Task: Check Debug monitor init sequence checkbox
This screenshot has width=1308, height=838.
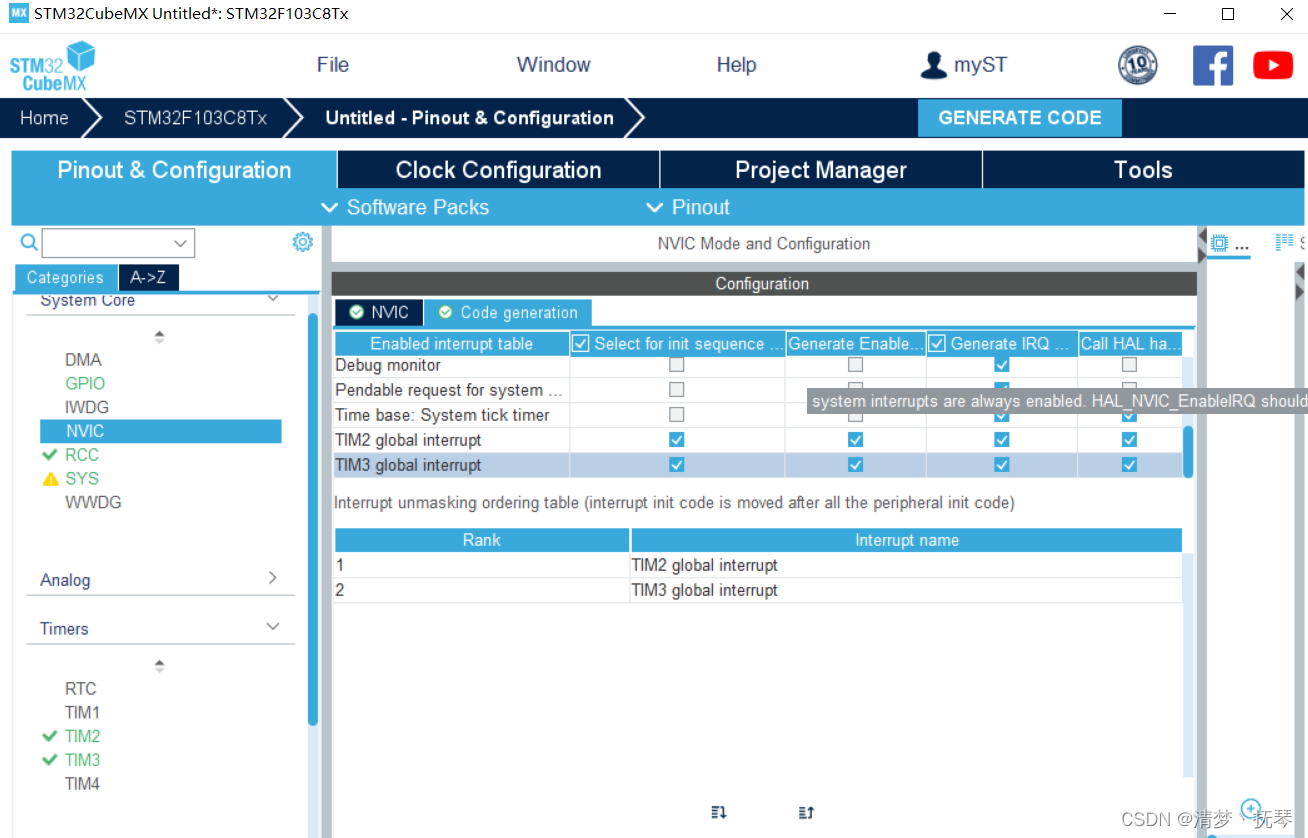Action: (x=677, y=365)
